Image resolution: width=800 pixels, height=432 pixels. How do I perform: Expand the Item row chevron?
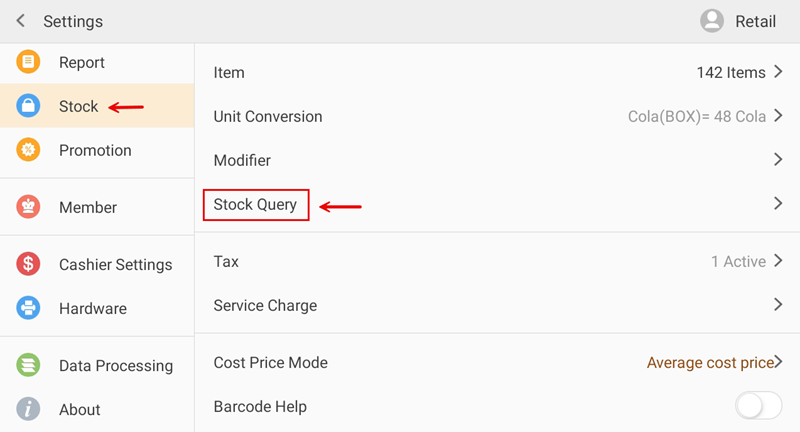point(777,72)
